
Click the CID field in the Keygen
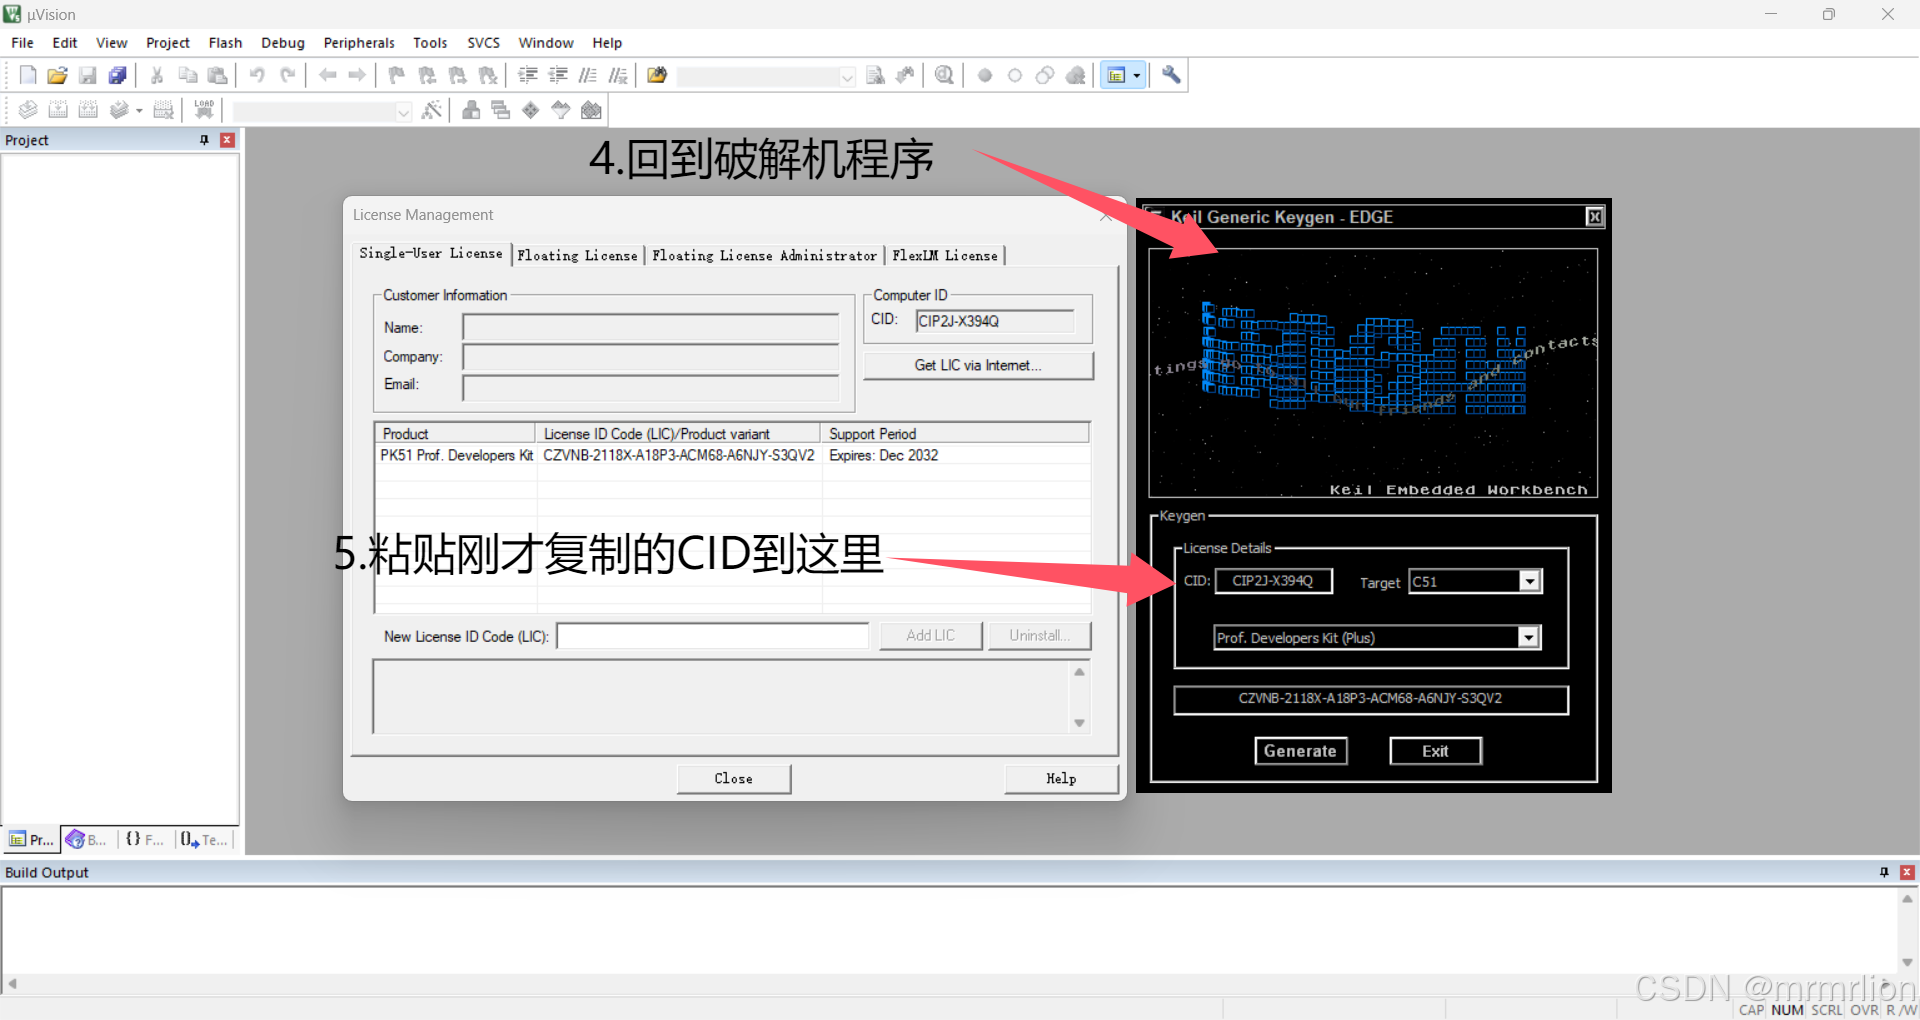tap(1273, 581)
